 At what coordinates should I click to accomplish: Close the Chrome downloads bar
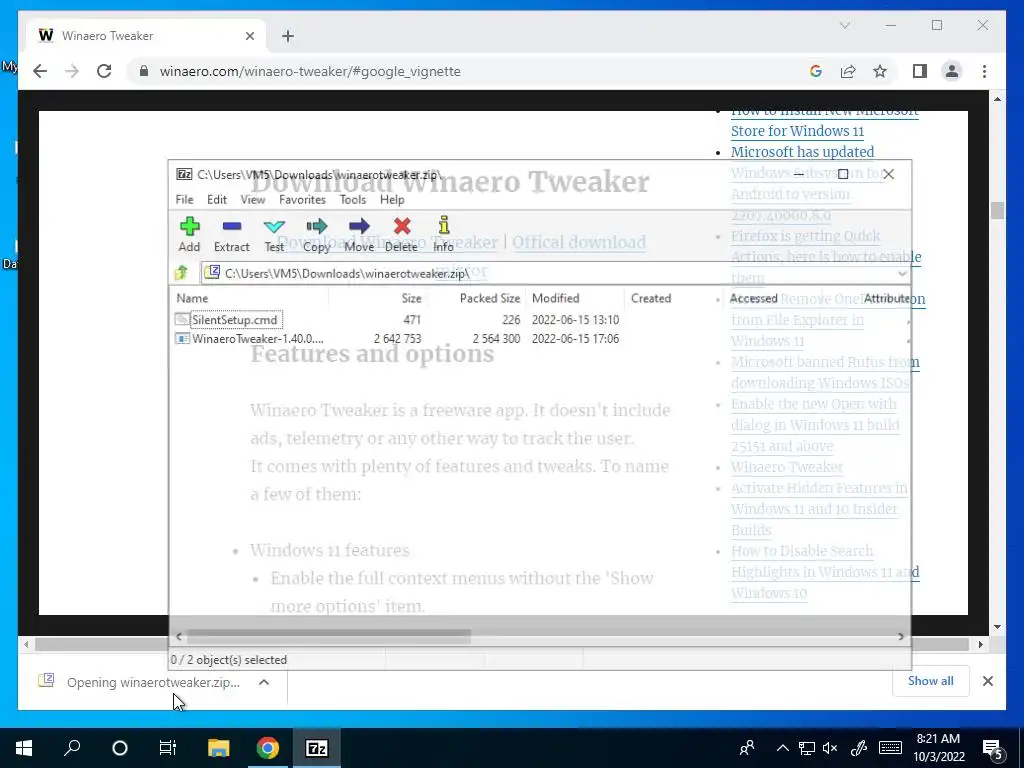tap(987, 681)
